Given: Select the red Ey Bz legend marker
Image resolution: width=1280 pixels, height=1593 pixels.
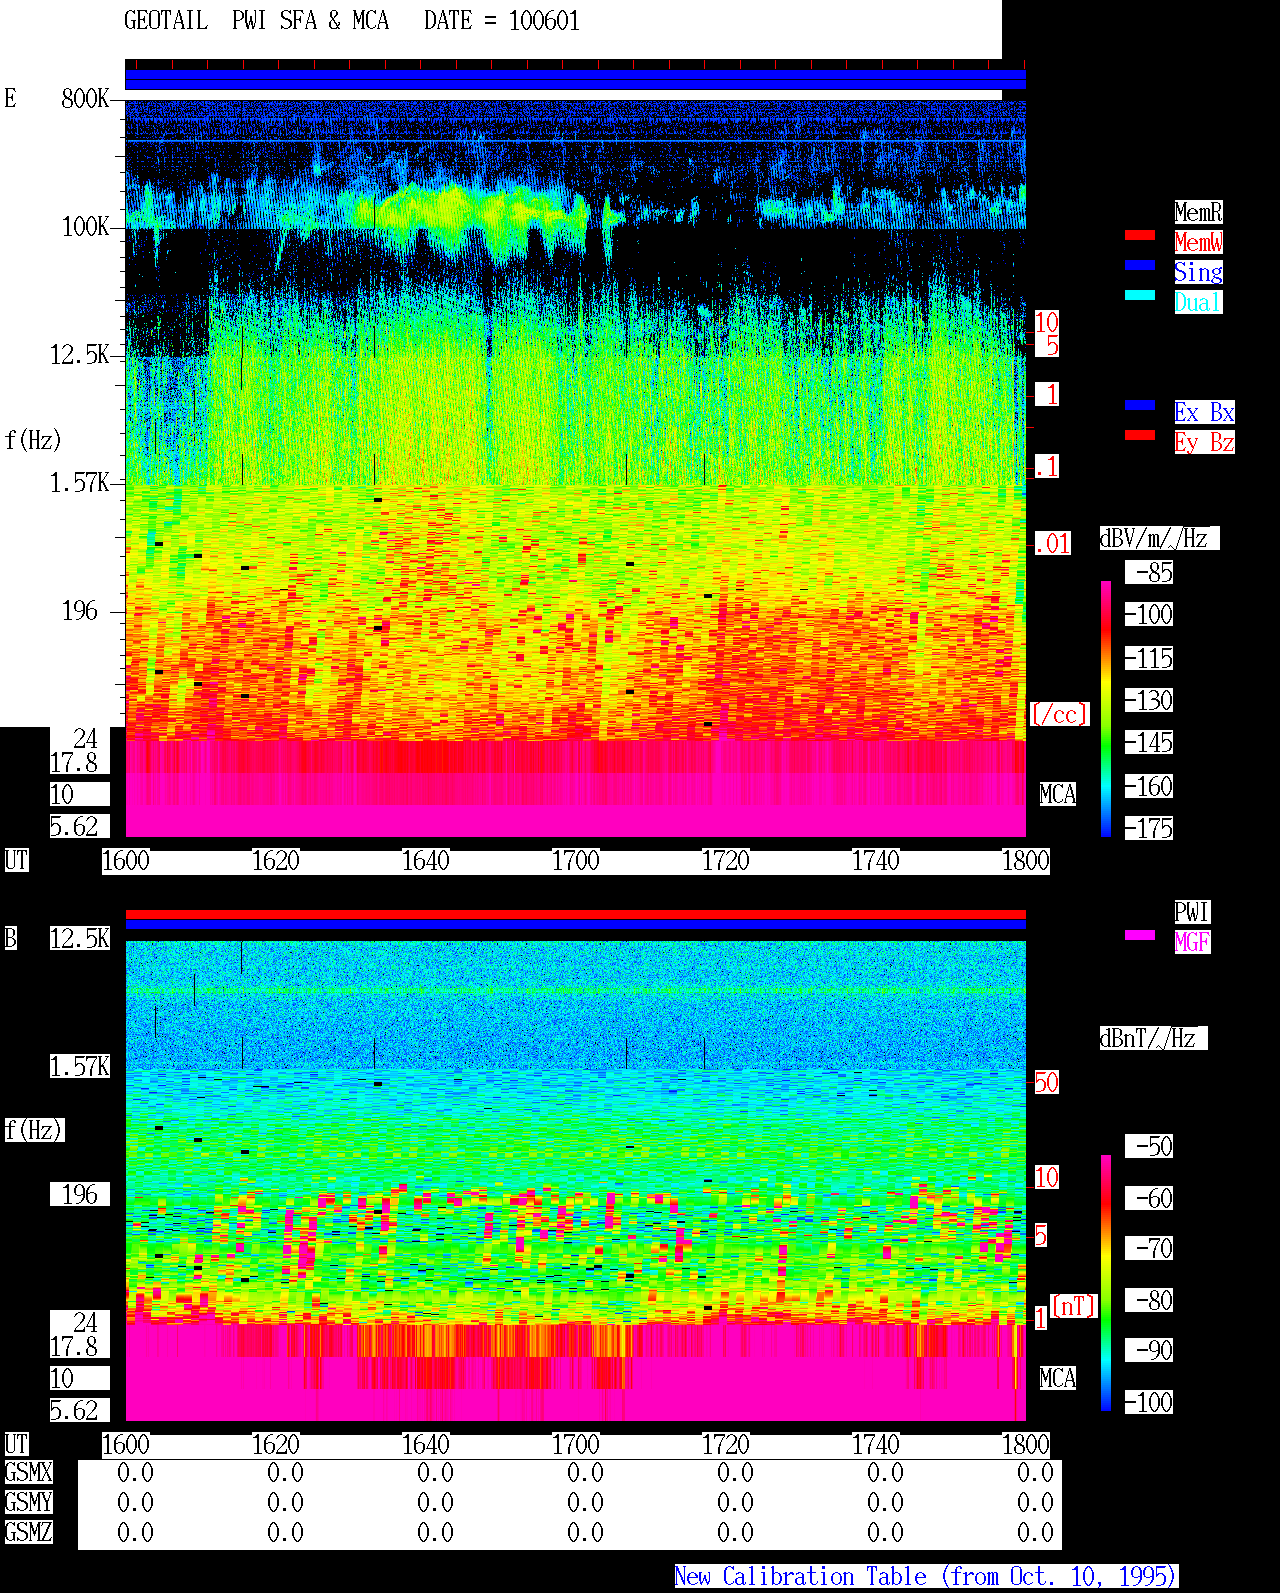Looking at the screenshot, I should 1140,435.
